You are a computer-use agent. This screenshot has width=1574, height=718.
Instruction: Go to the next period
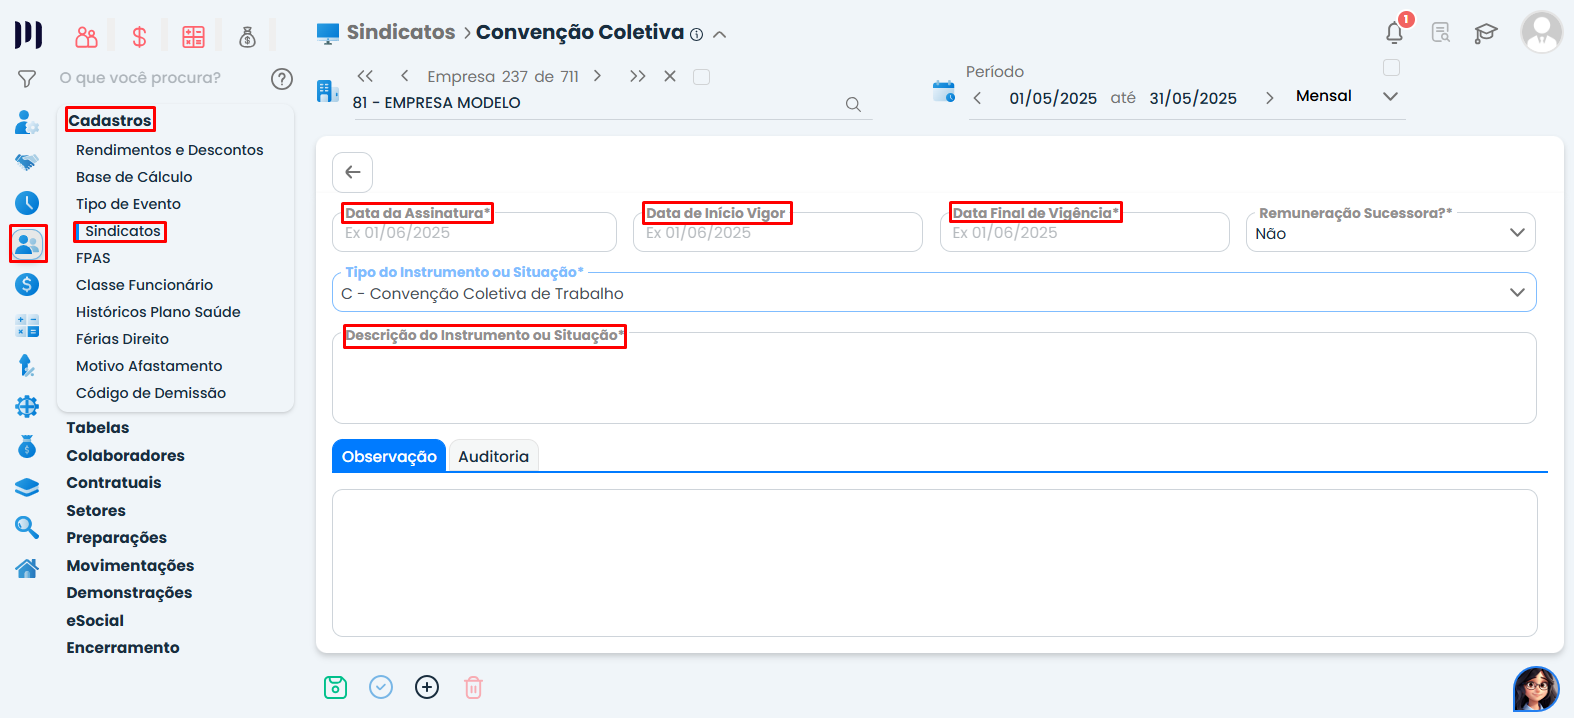(1269, 98)
